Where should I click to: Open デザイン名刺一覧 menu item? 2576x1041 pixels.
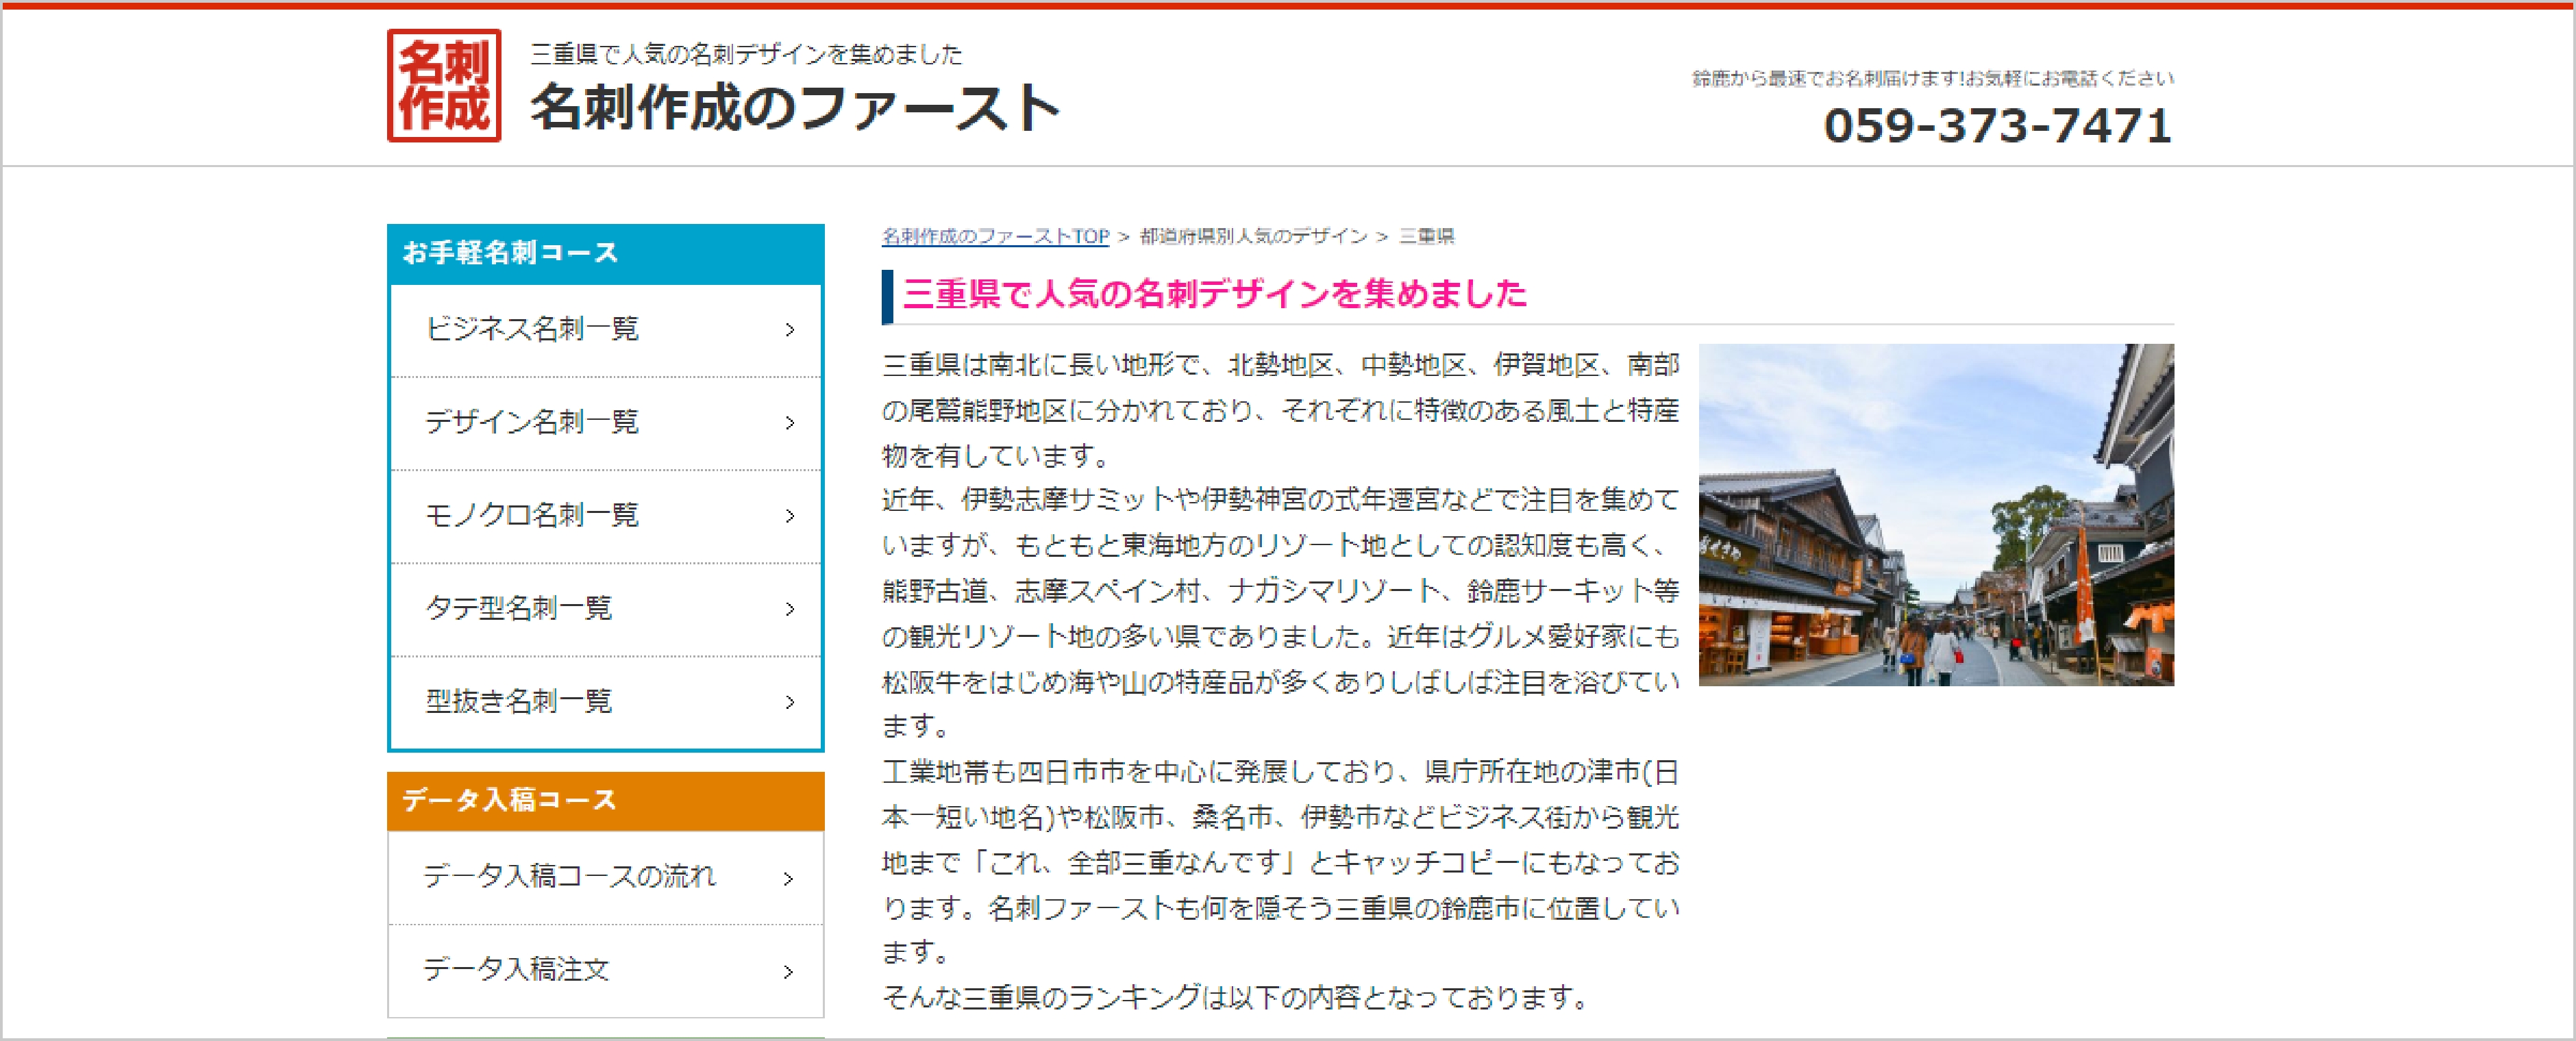coord(606,423)
